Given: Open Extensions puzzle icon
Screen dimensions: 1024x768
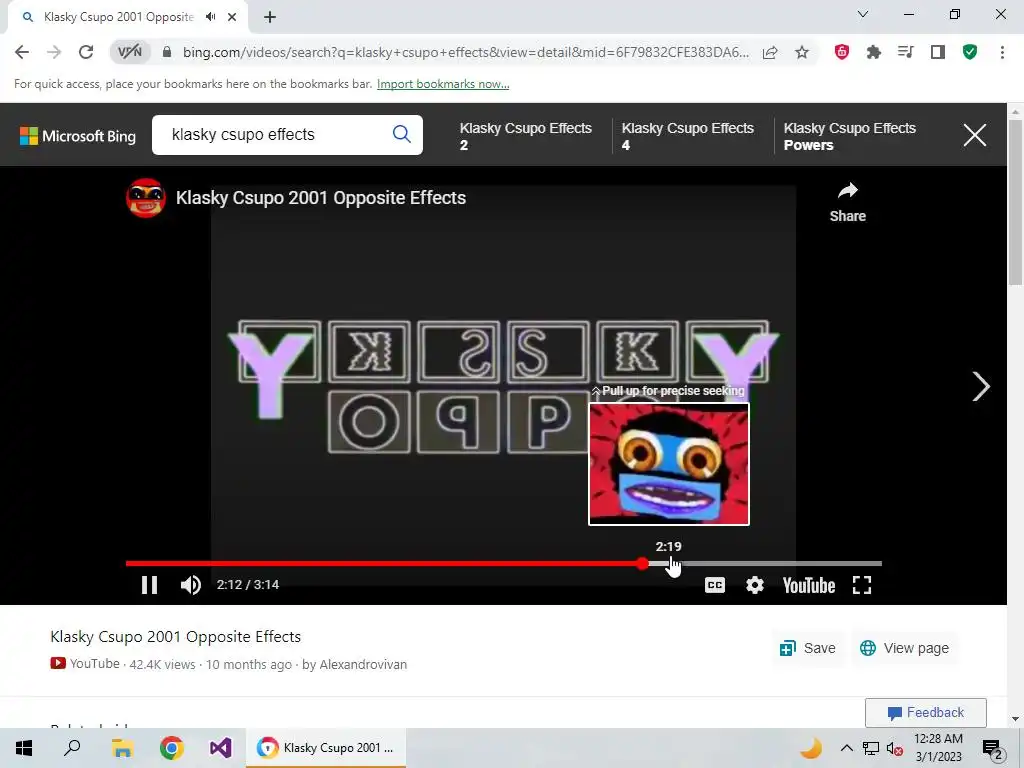Looking at the screenshot, I should coord(873,52).
